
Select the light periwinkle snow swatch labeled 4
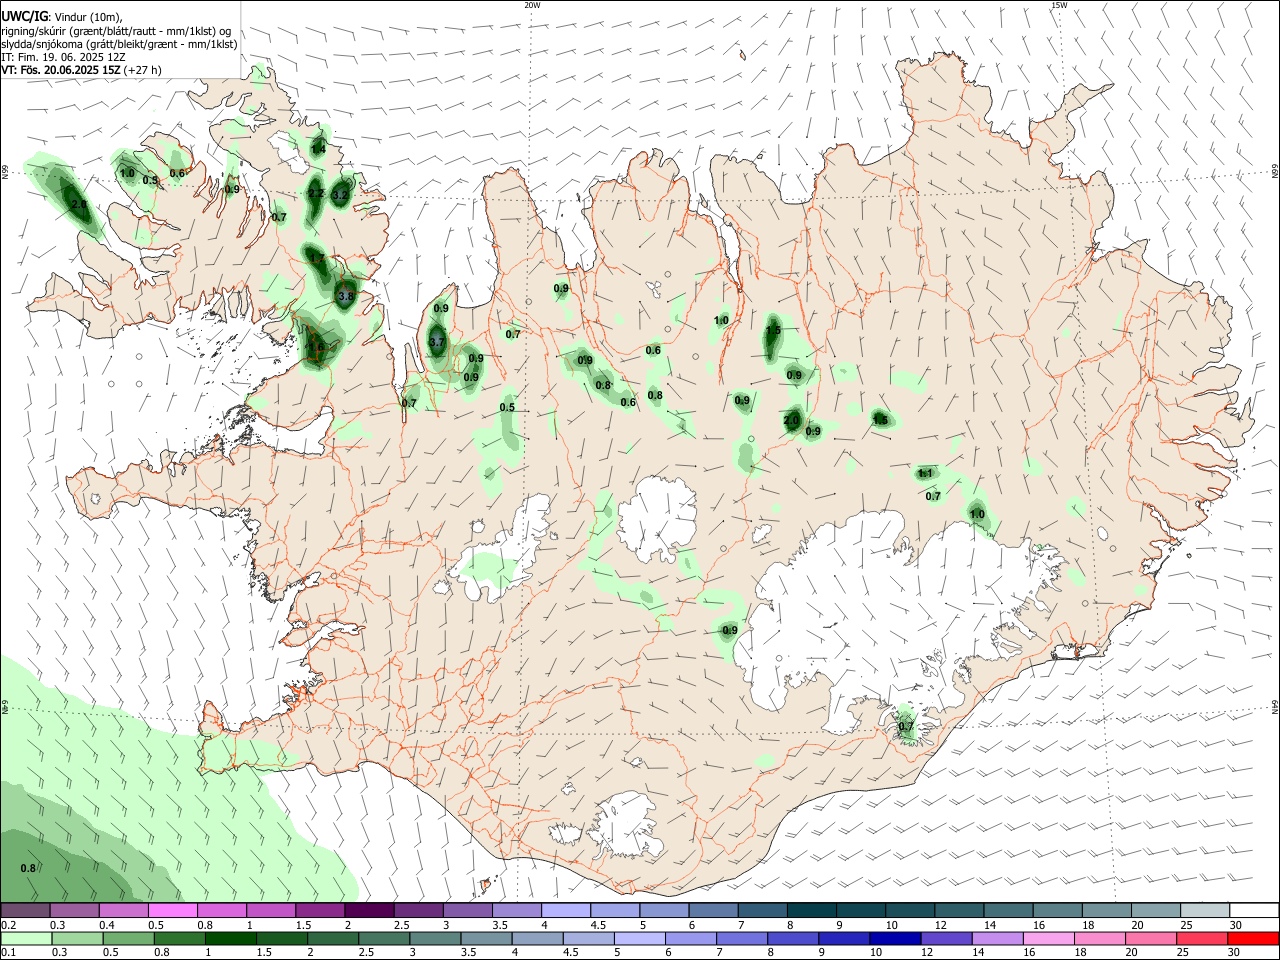click(566, 910)
